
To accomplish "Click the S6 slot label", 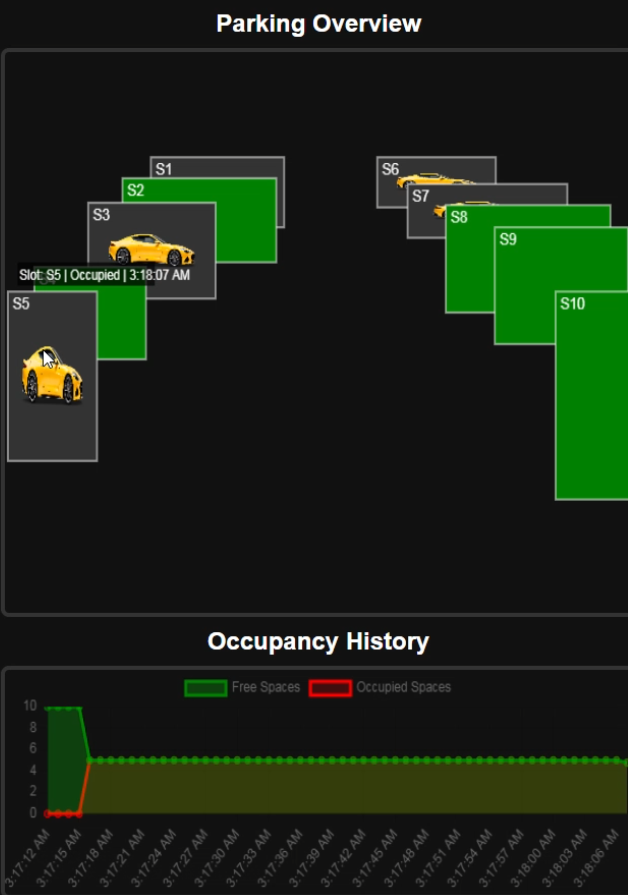I will 391,169.
